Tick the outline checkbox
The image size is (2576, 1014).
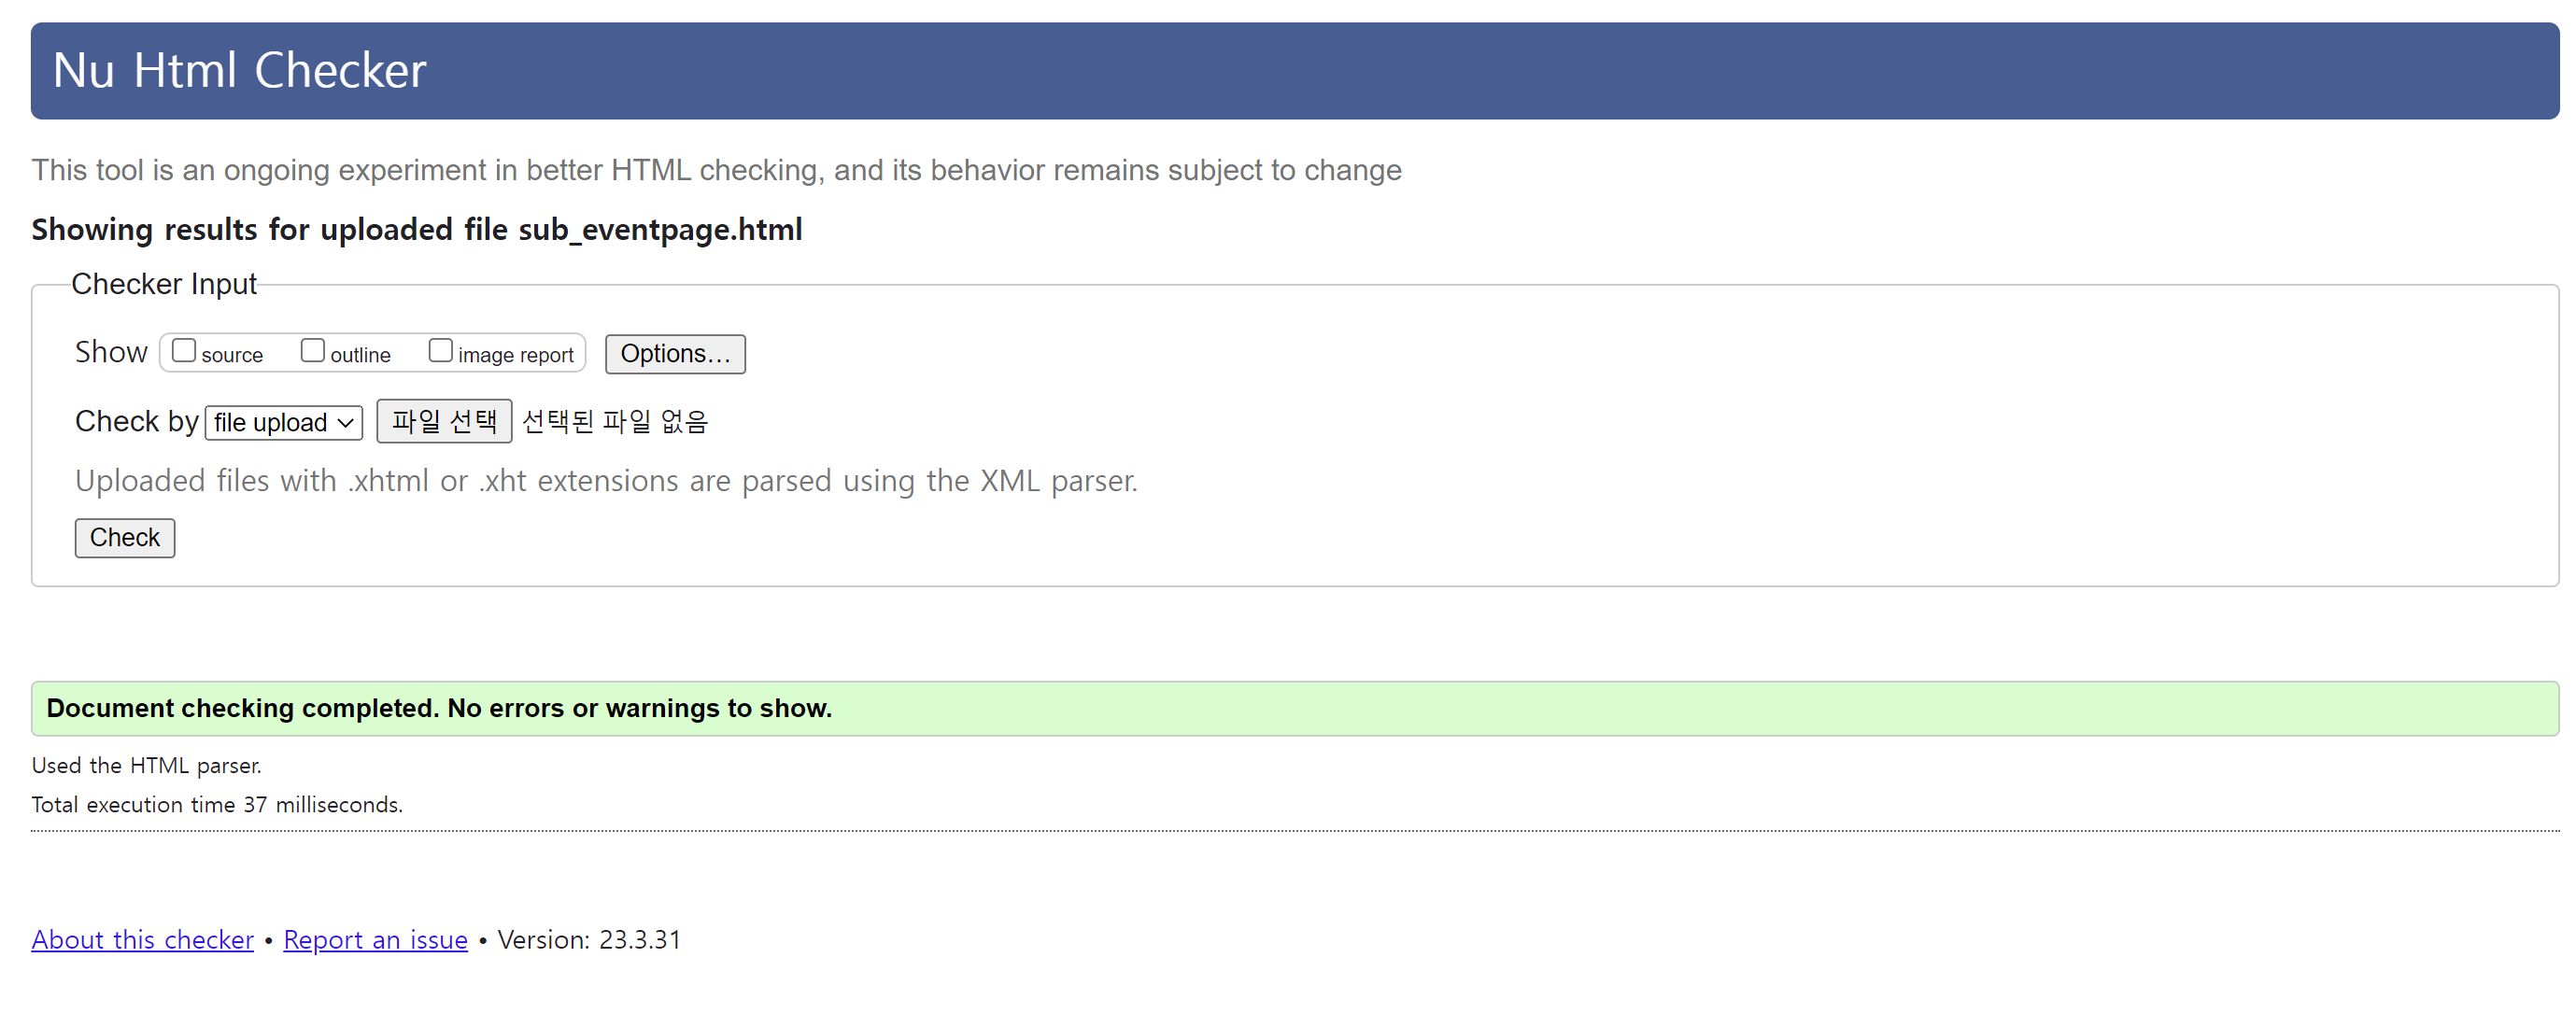click(x=313, y=351)
